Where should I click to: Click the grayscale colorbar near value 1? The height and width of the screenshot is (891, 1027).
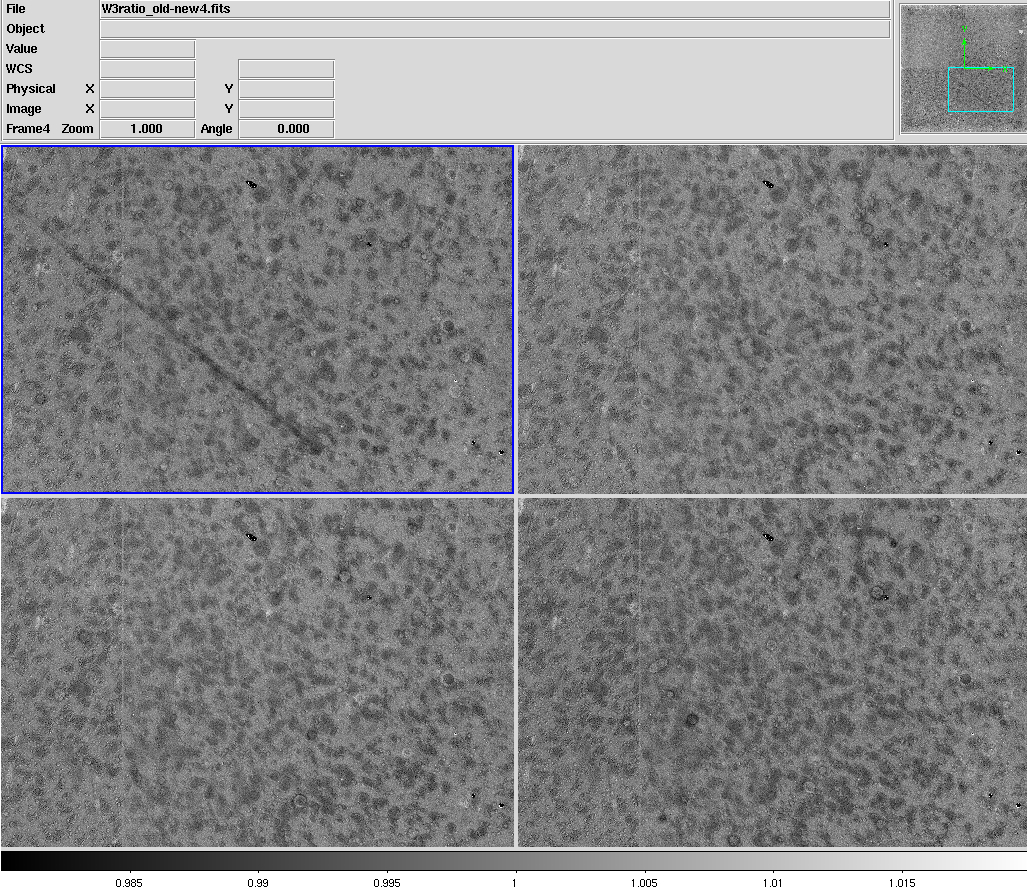click(x=515, y=860)
